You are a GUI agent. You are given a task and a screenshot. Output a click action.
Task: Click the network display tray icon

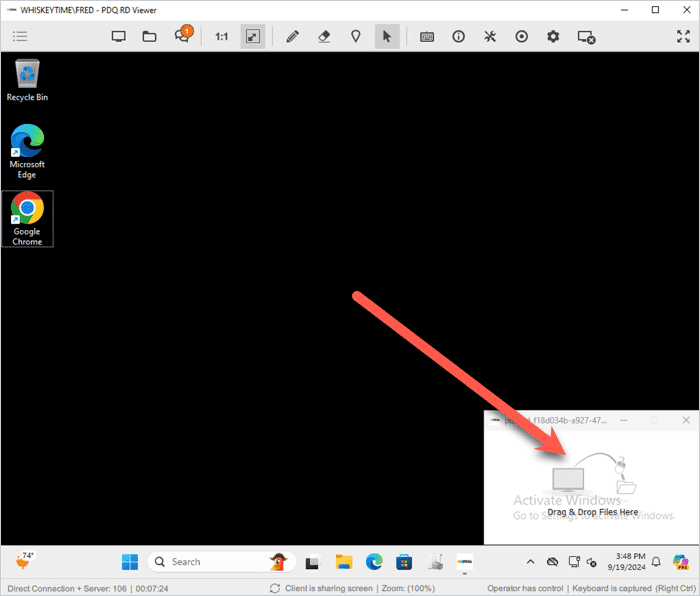574,561
